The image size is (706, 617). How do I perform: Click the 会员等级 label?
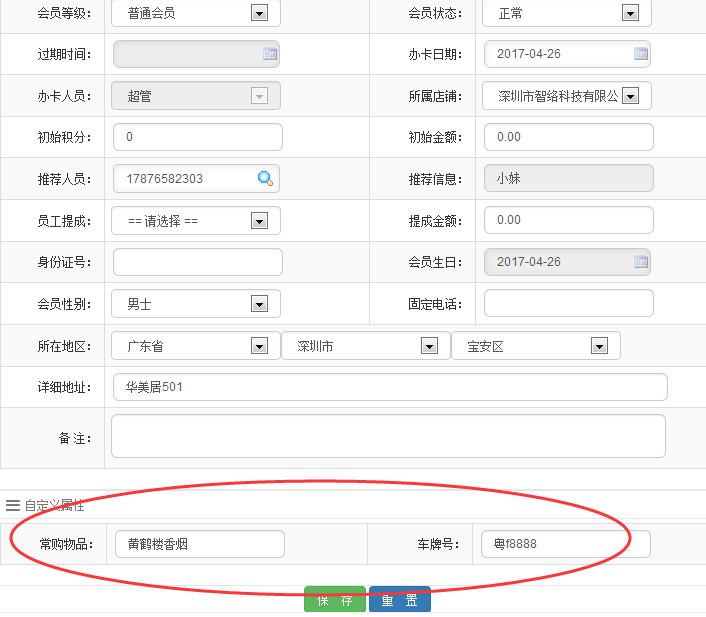[x=64, y=13]
